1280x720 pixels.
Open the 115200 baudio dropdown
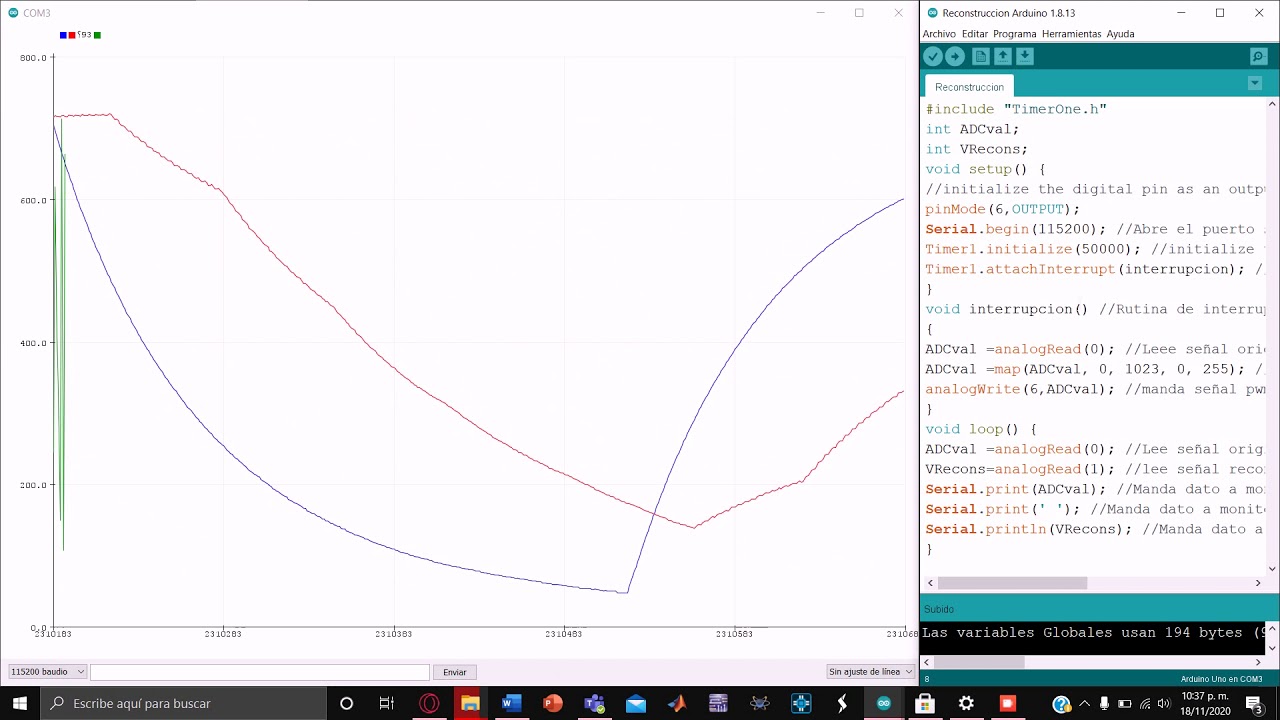pyautogui.click(x=48, y=672)
